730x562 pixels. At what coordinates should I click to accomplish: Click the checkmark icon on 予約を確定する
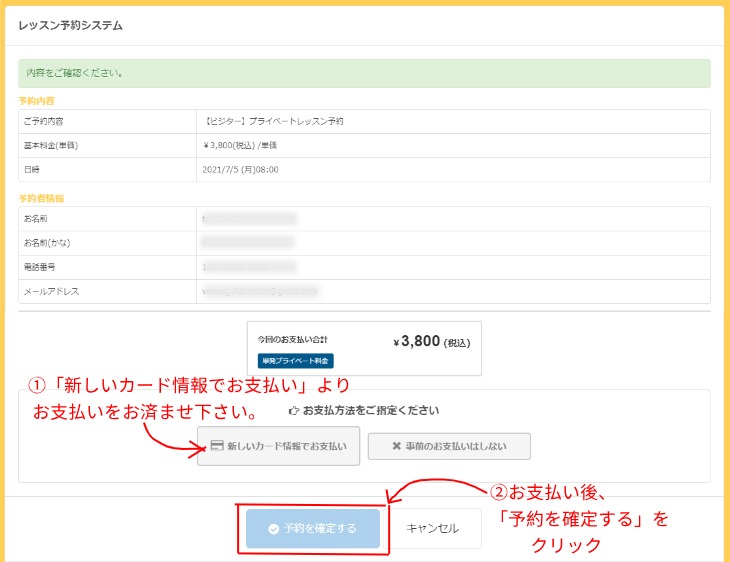tap(273, 529)
